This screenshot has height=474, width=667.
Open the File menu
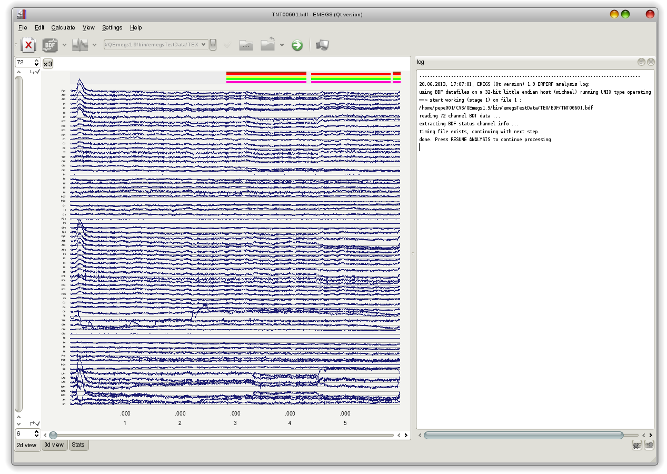(x=23, y=28)
